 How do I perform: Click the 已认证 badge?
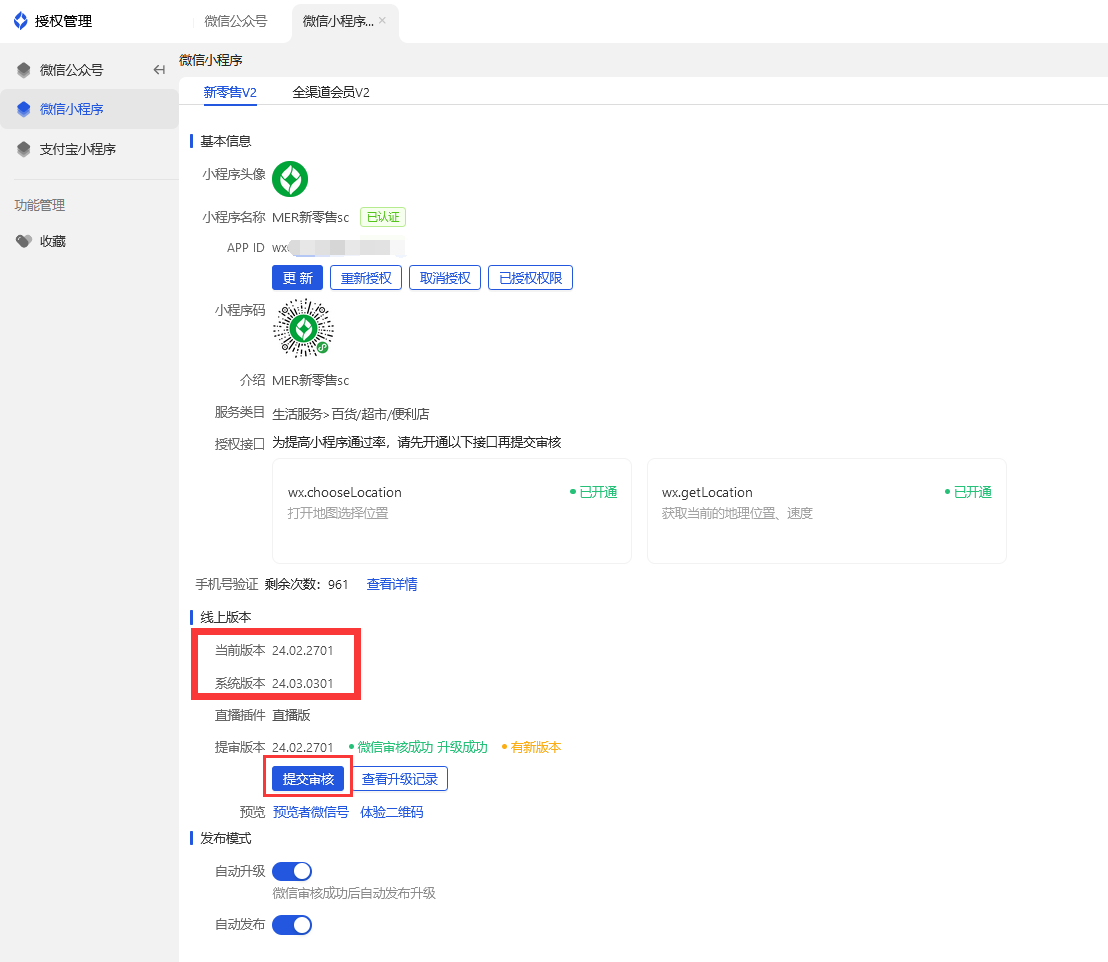tap(383, 217)
